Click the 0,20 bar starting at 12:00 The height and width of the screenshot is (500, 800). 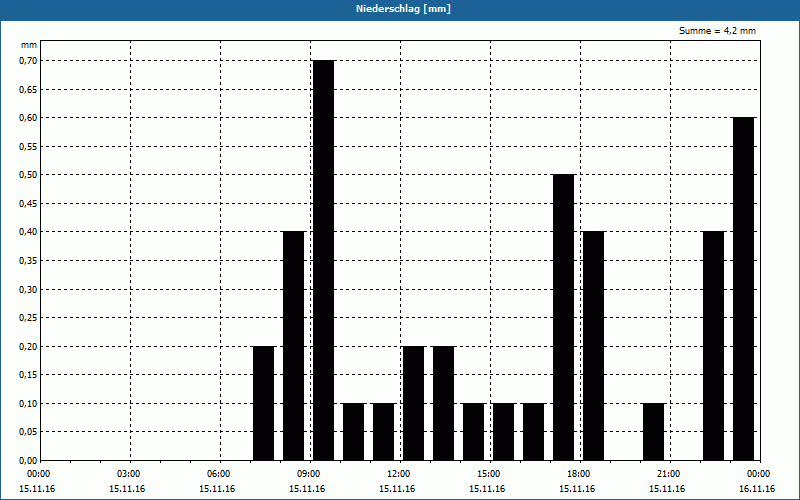tap(413, 403)
